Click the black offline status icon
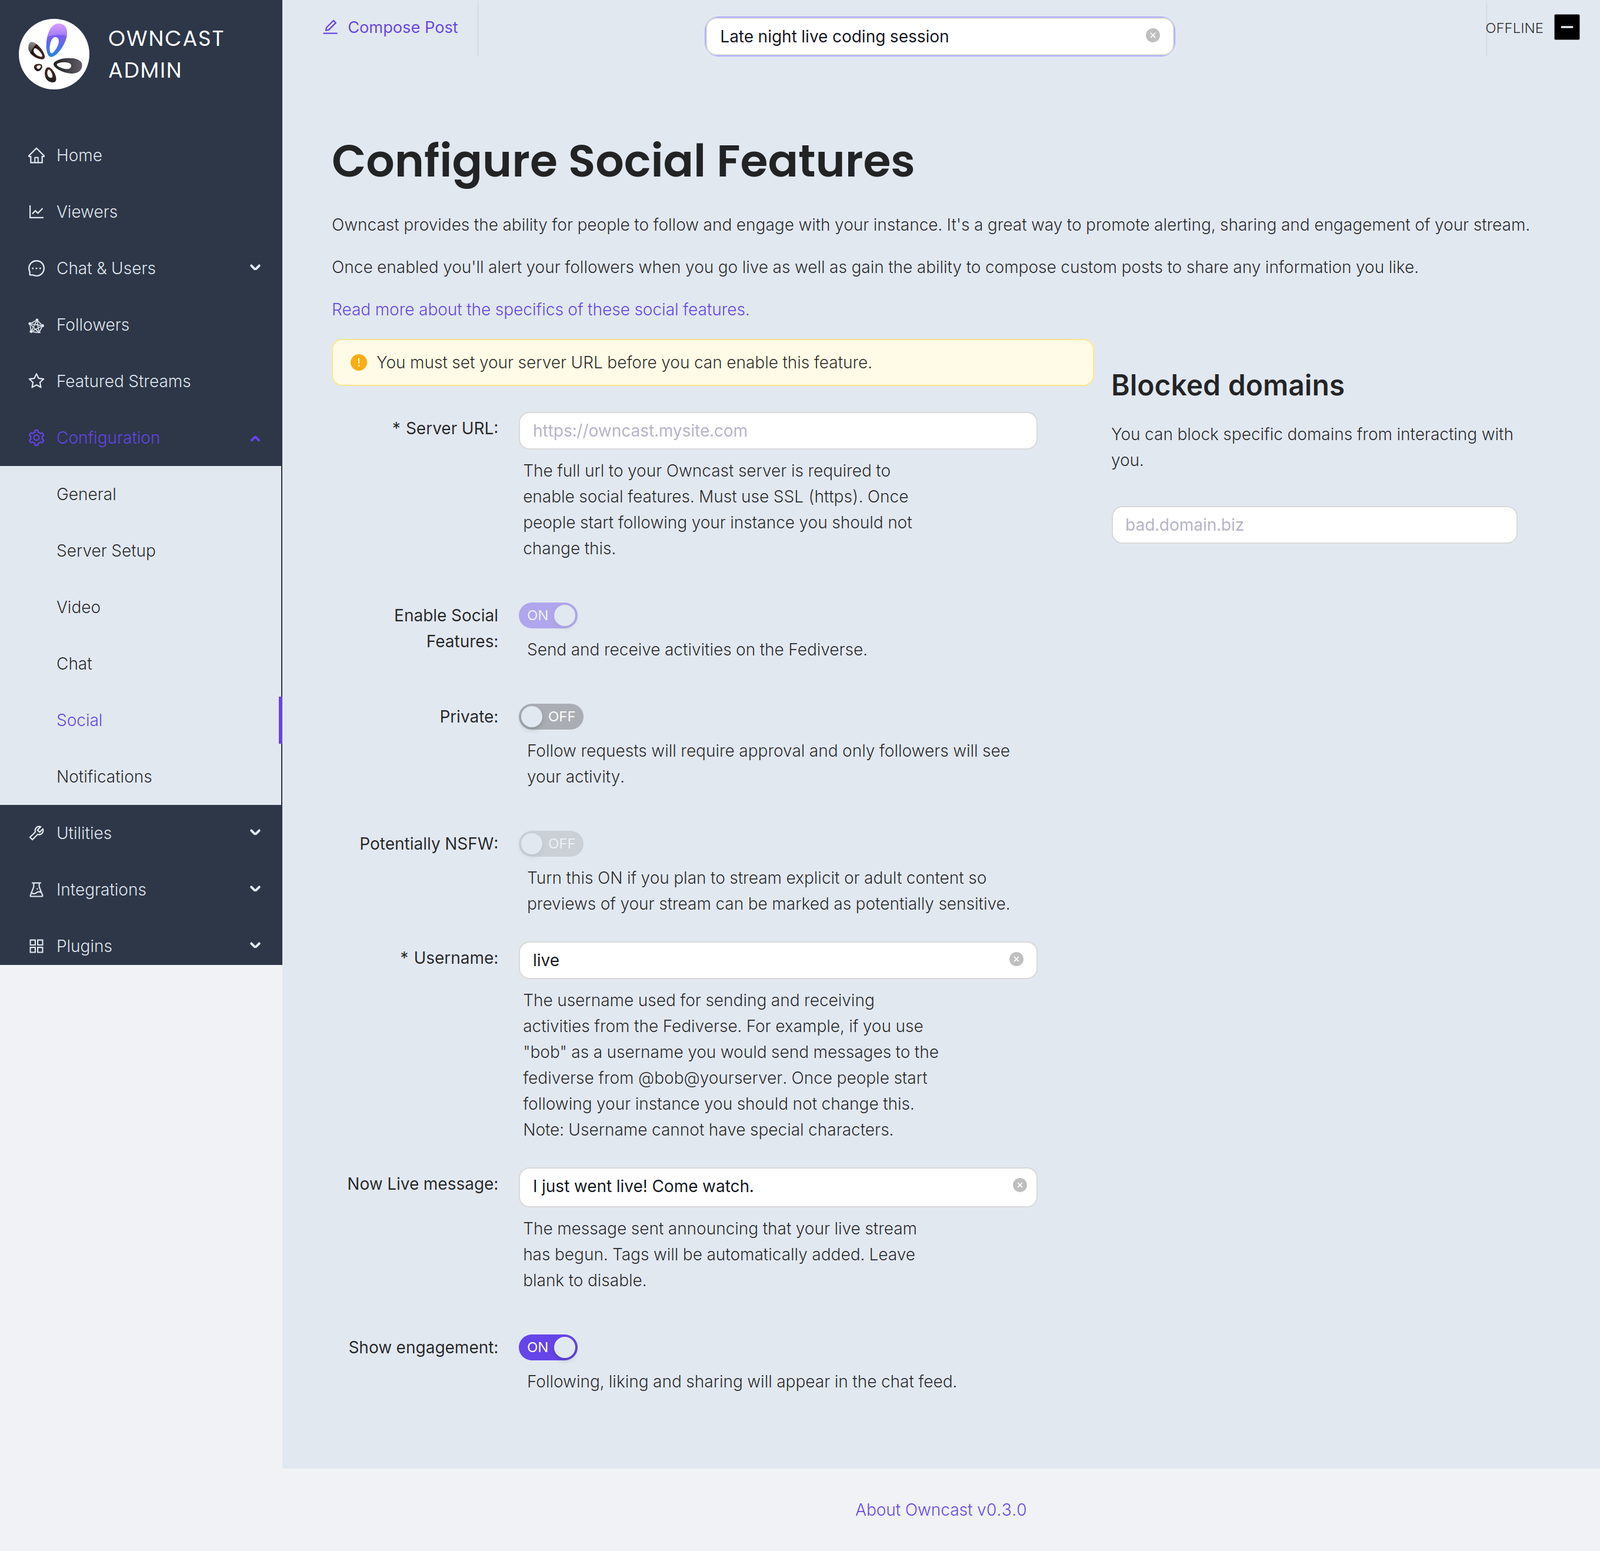This screenshot has width=1600, height=1551. click(x=1567, y=27)
